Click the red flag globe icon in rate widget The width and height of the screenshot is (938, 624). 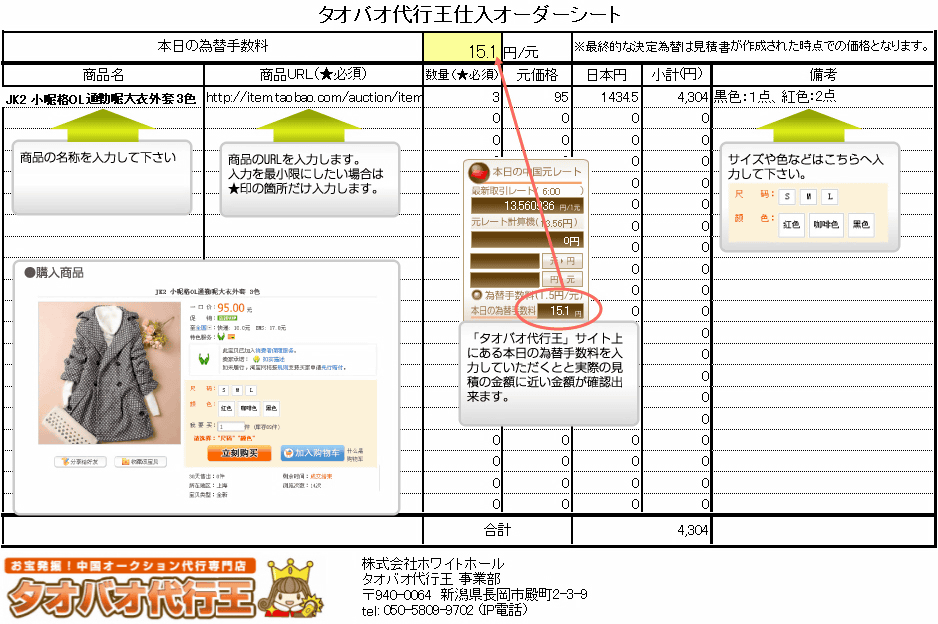(479, 172)
